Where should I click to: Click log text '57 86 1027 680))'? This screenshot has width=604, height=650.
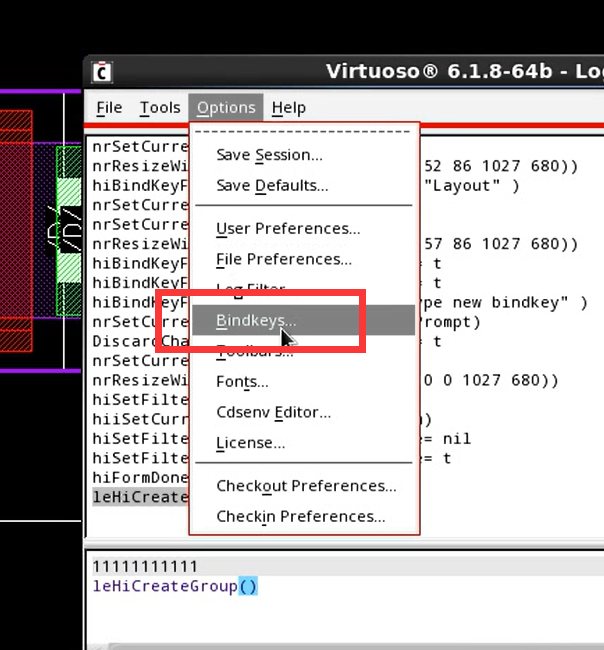point(501,244)
